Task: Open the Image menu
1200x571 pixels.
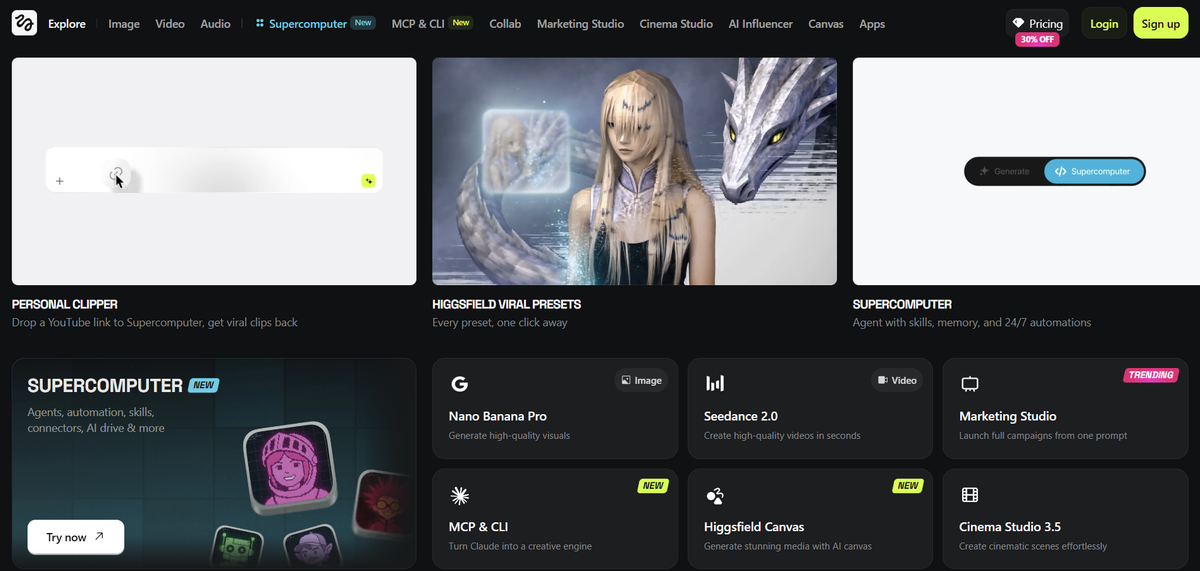Action: click(x=124, y=23)
